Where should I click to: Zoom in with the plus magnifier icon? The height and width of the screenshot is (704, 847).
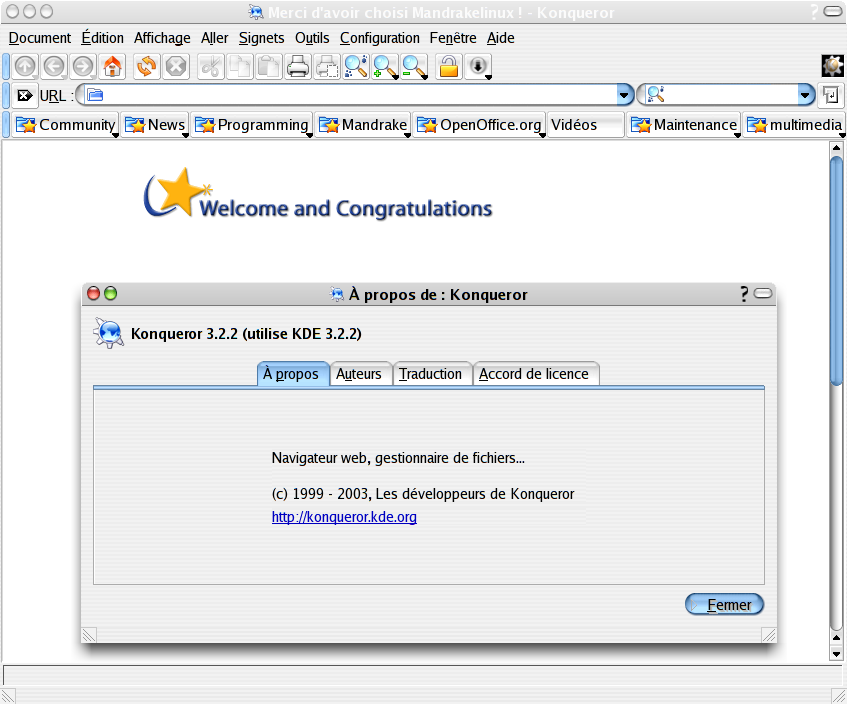coord(386,66)
